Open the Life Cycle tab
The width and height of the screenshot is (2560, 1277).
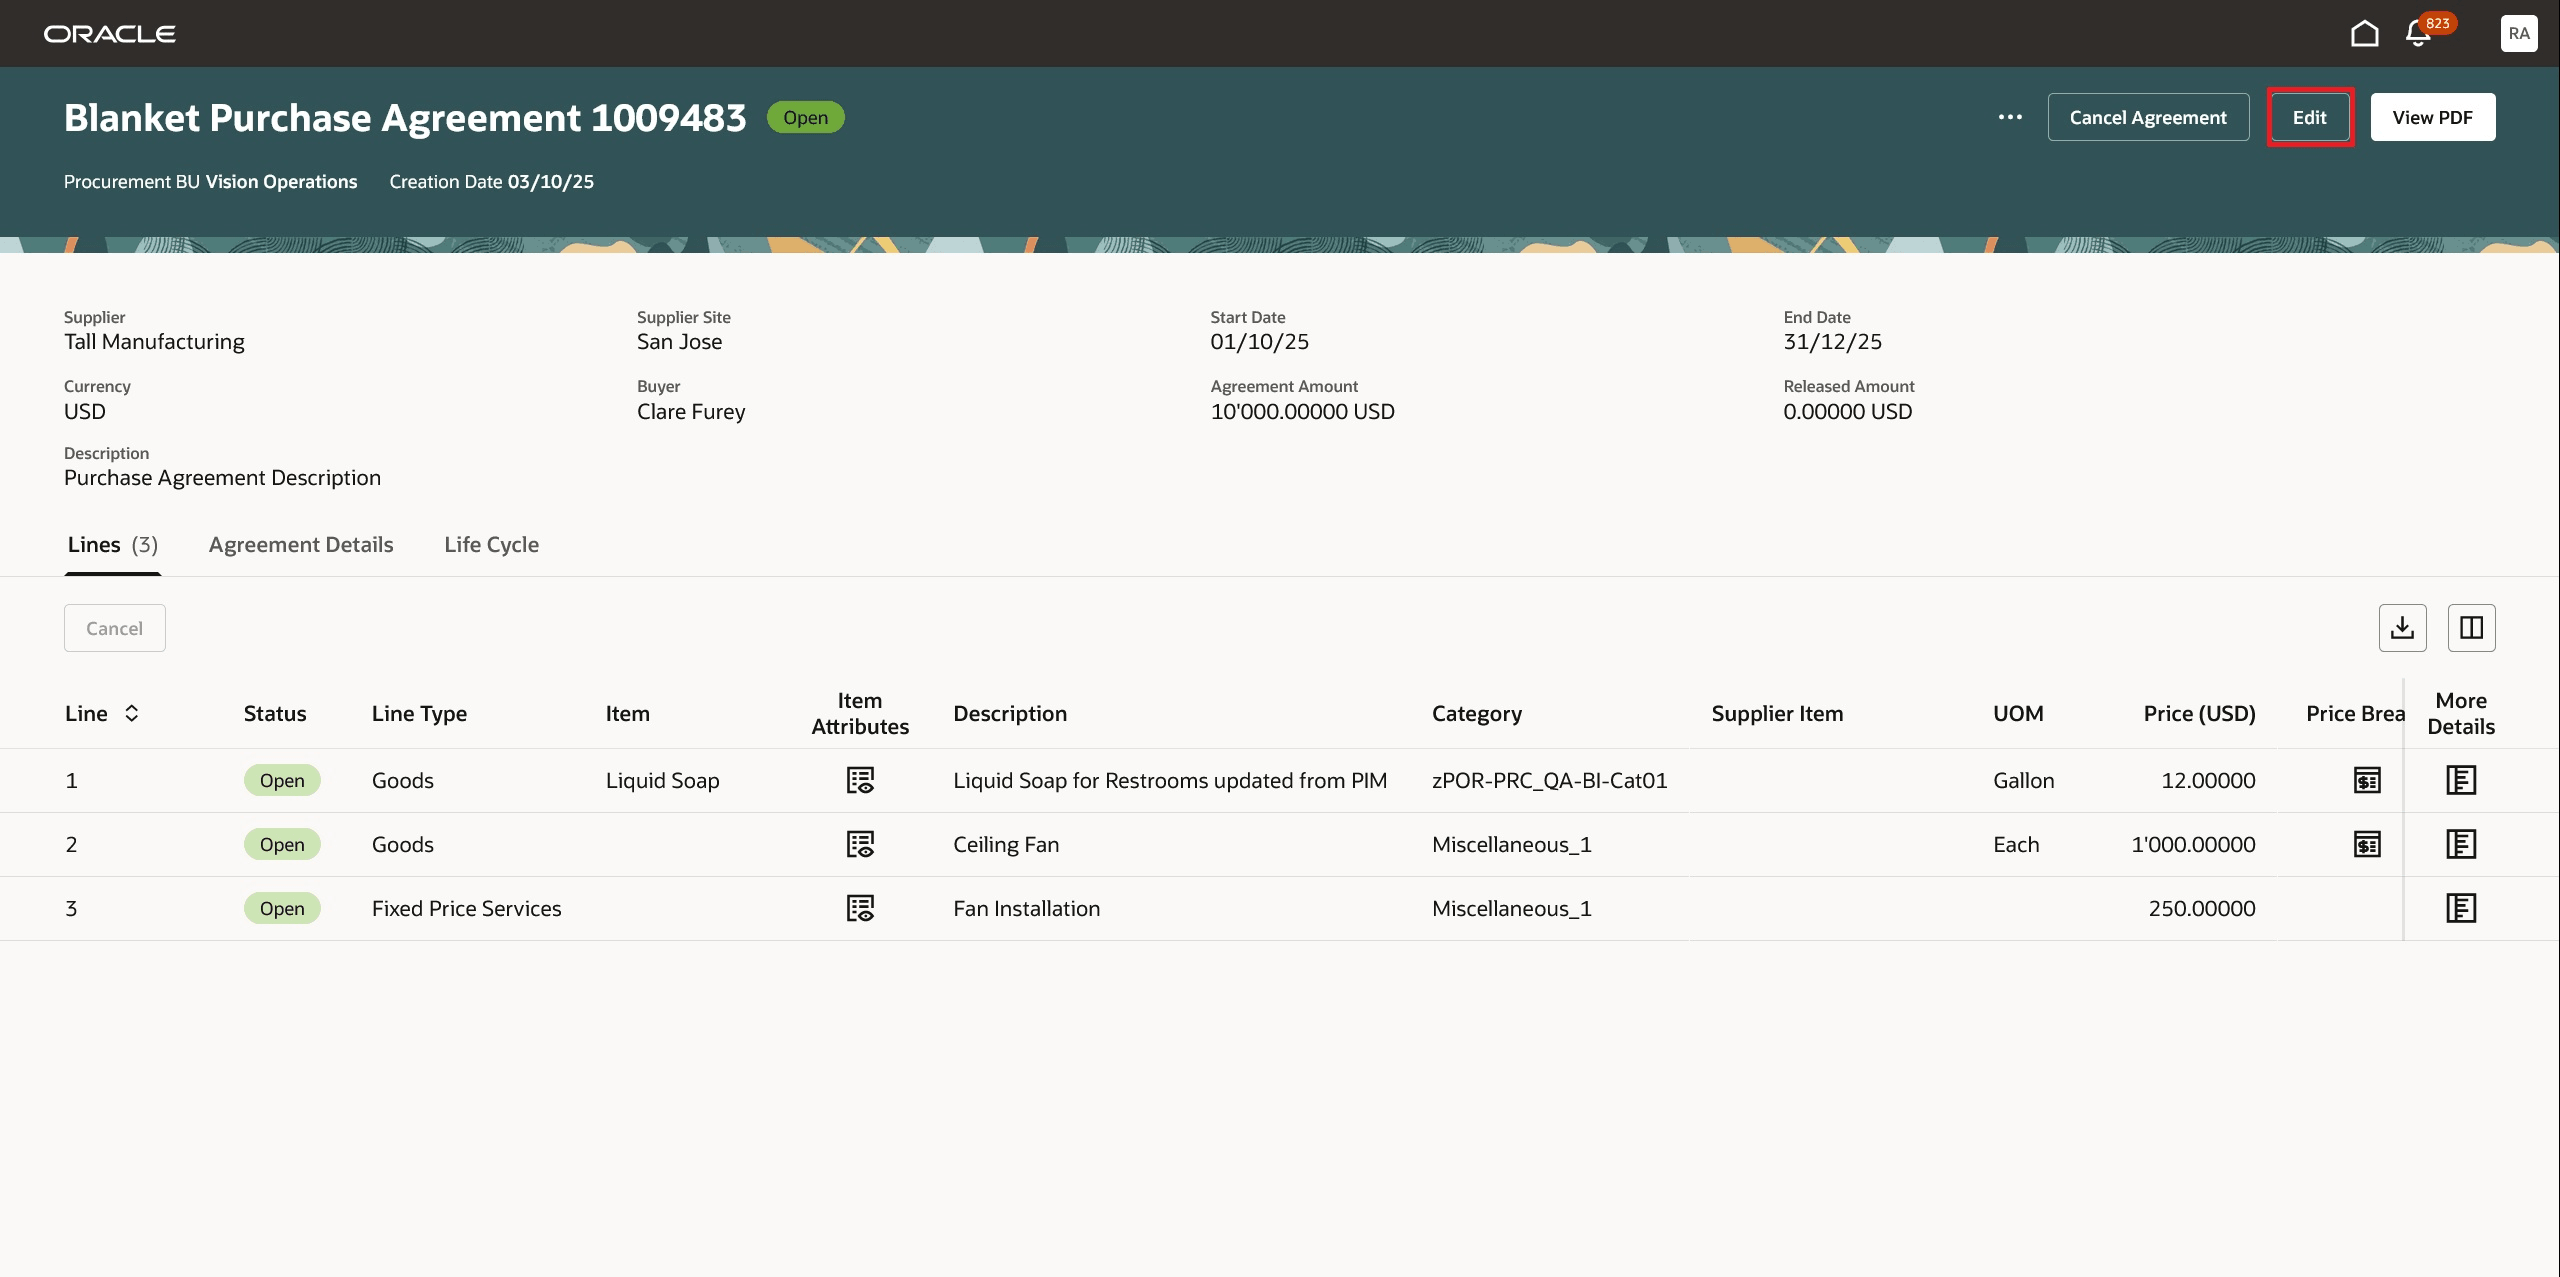pos(491,545)
